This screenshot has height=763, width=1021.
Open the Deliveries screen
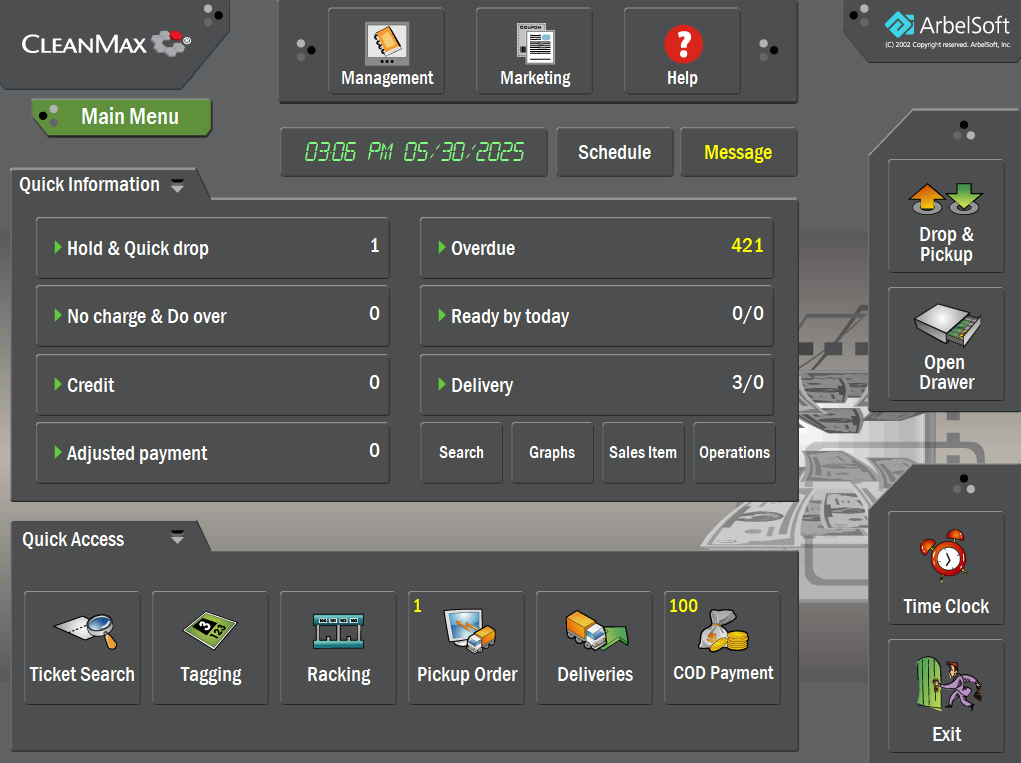click(594, 647)
